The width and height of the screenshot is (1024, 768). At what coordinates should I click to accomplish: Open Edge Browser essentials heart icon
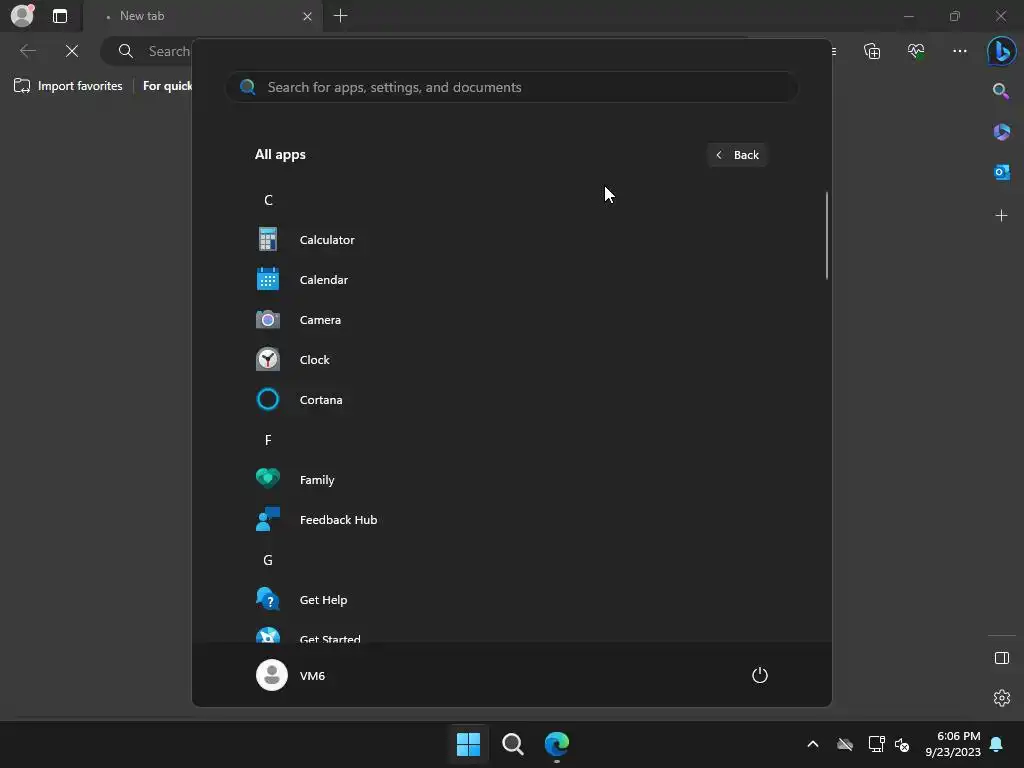click(x=916, y=51)
